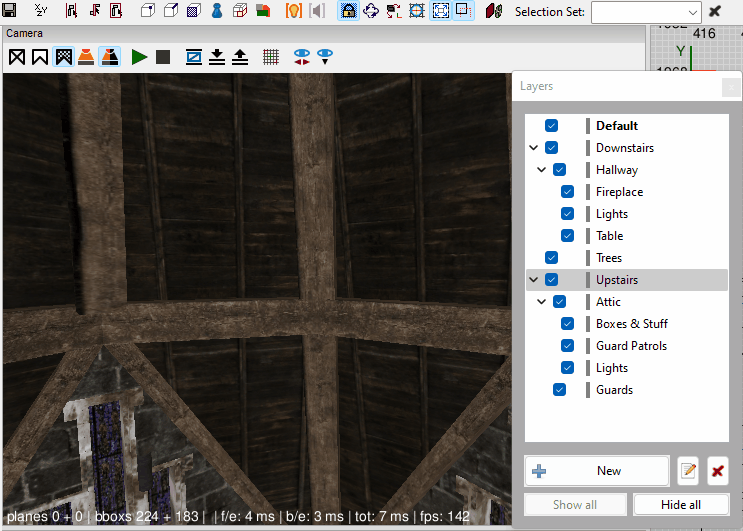This screenshot has width=743, height=531.
Task: Select the Trees layer name
Action: point(609,258)
